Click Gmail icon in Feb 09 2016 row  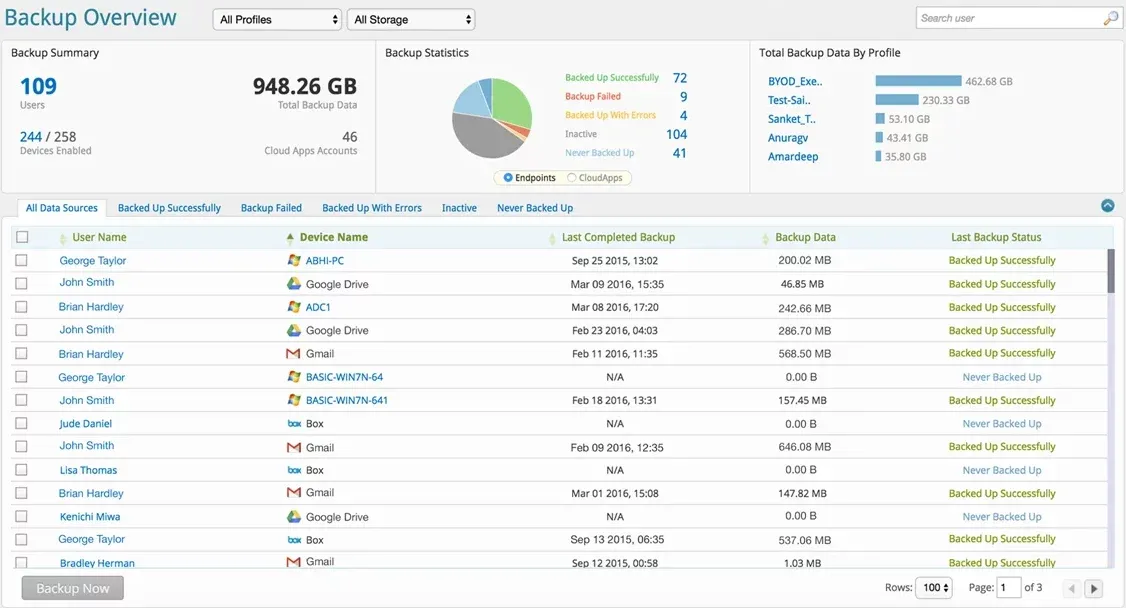(x=293, y=447)
